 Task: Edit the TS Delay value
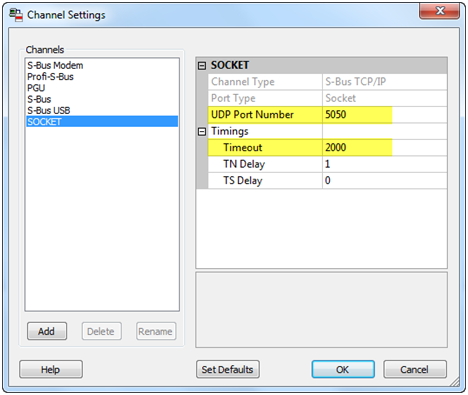click(384, 180)
